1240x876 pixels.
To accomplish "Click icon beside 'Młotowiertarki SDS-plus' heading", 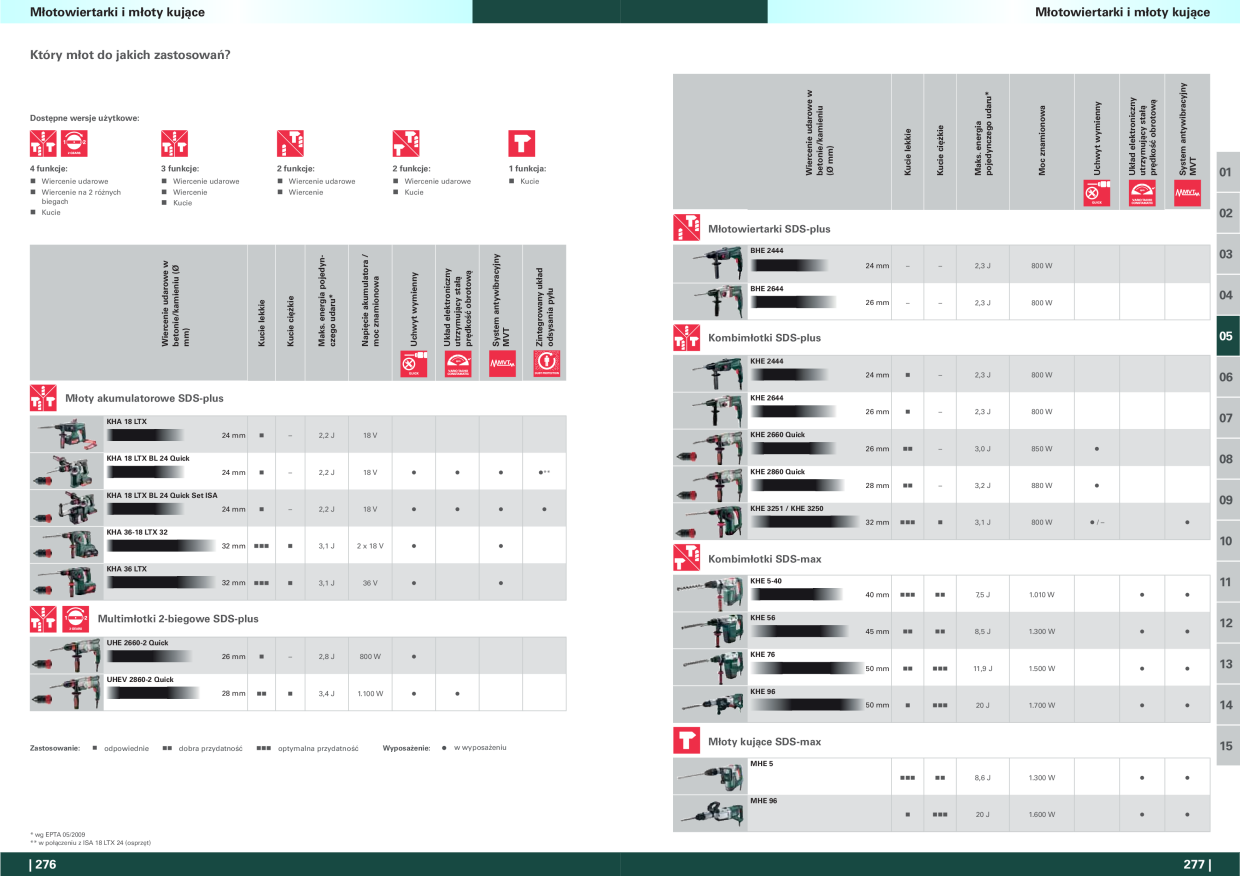I will point(686,227).
